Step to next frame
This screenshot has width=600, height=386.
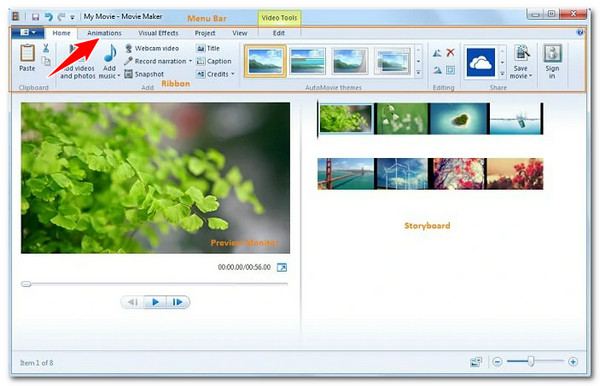pyautogui.click(x=178, y=302)
